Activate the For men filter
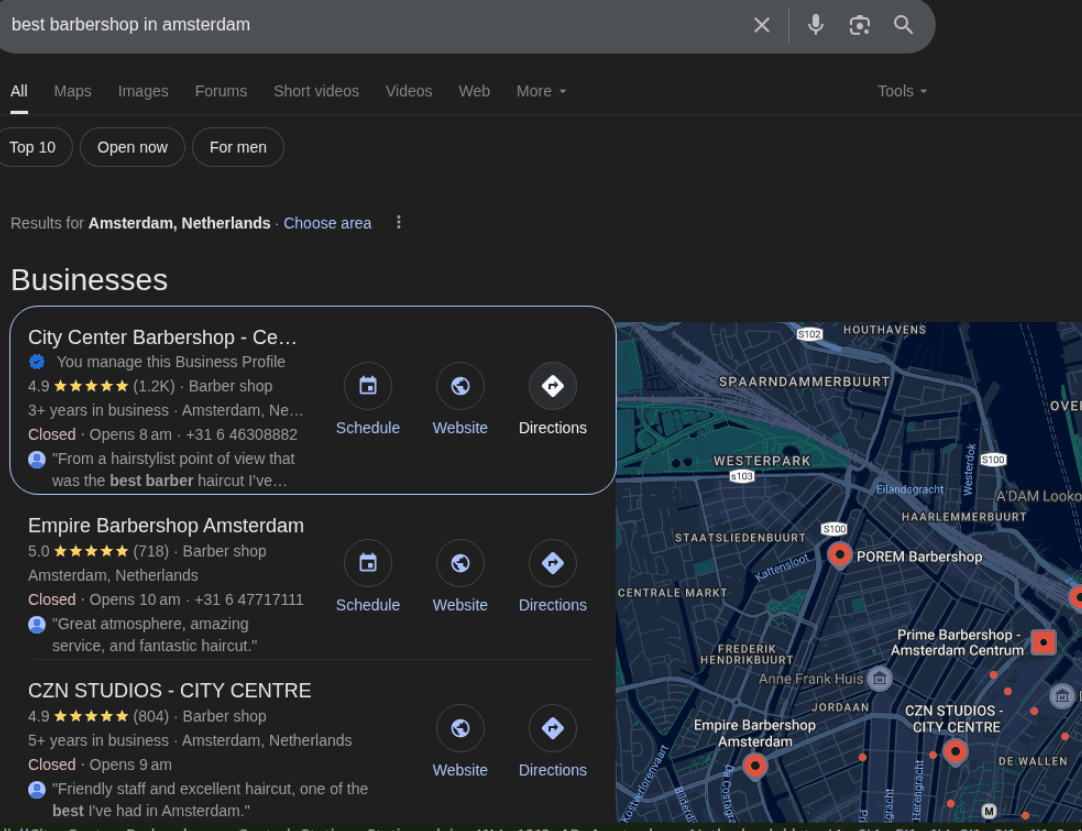Viewport: 1082px width, 831px height. pos(238,147)
